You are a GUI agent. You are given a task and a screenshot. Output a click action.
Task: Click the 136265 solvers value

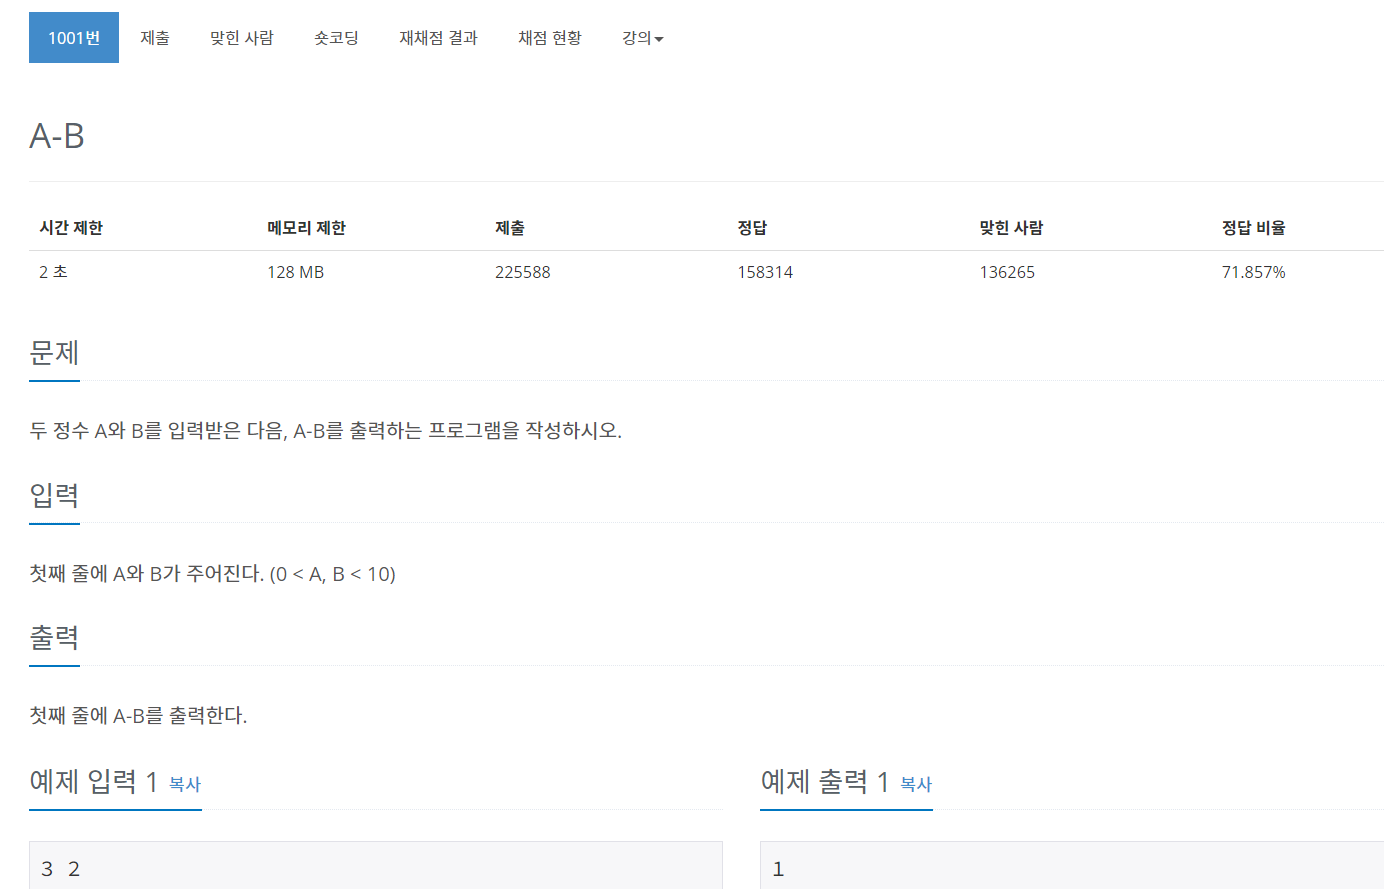click(1007, 272)
